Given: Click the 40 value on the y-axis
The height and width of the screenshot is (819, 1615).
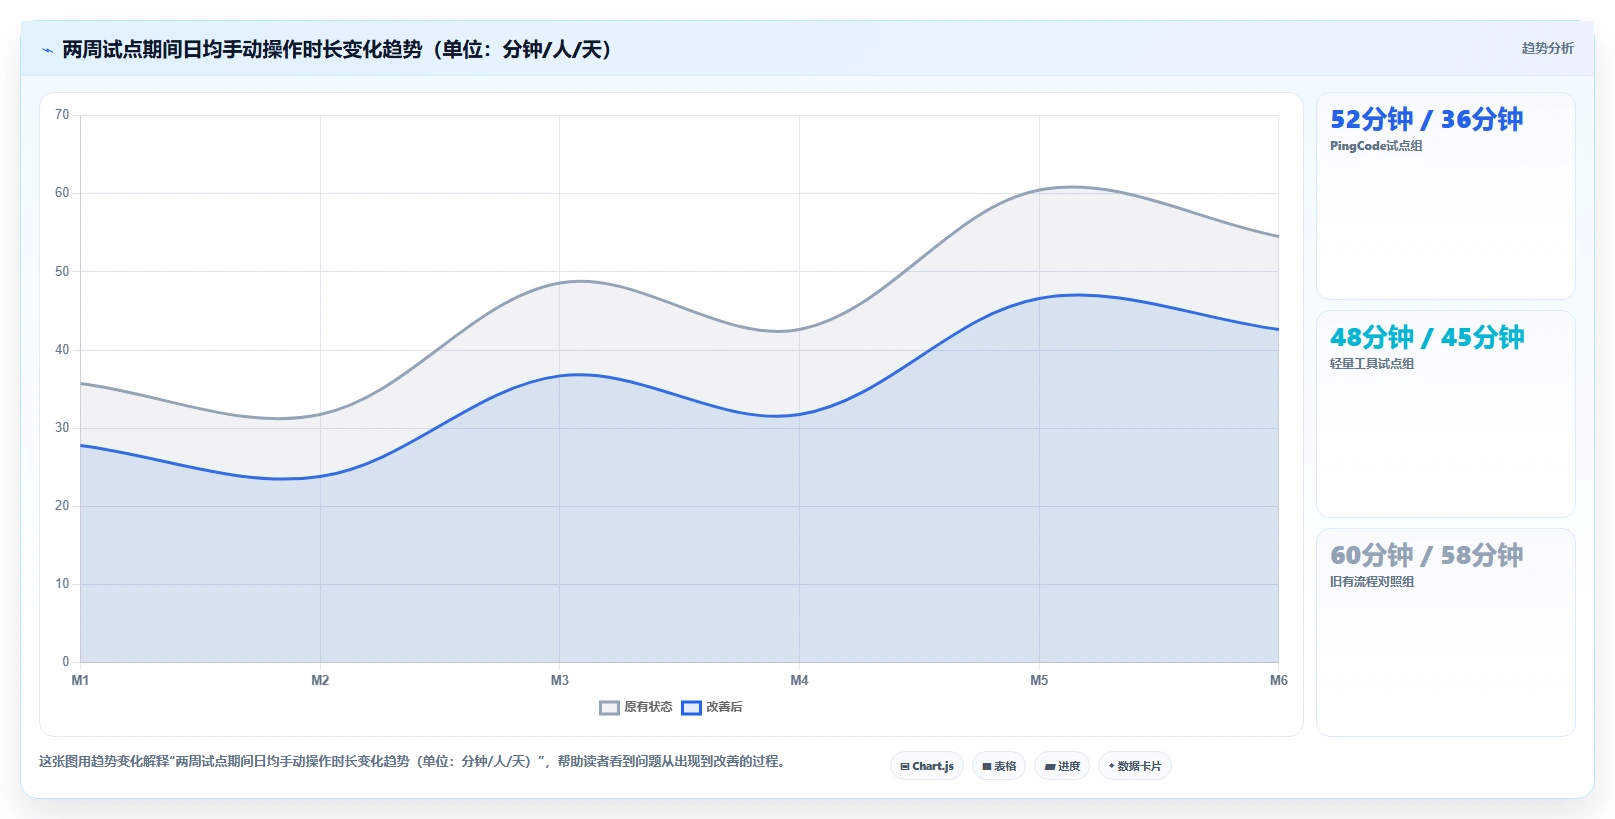Looking at the screenshot, I should click(62, 350).
